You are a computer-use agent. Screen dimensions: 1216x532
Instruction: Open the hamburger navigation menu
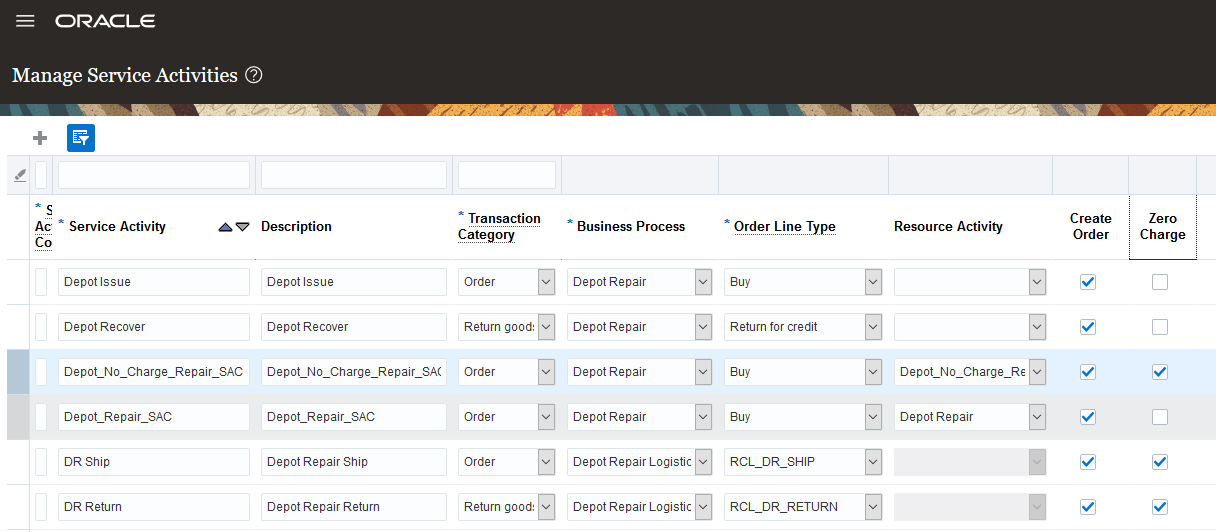click(x=25, y=21)
